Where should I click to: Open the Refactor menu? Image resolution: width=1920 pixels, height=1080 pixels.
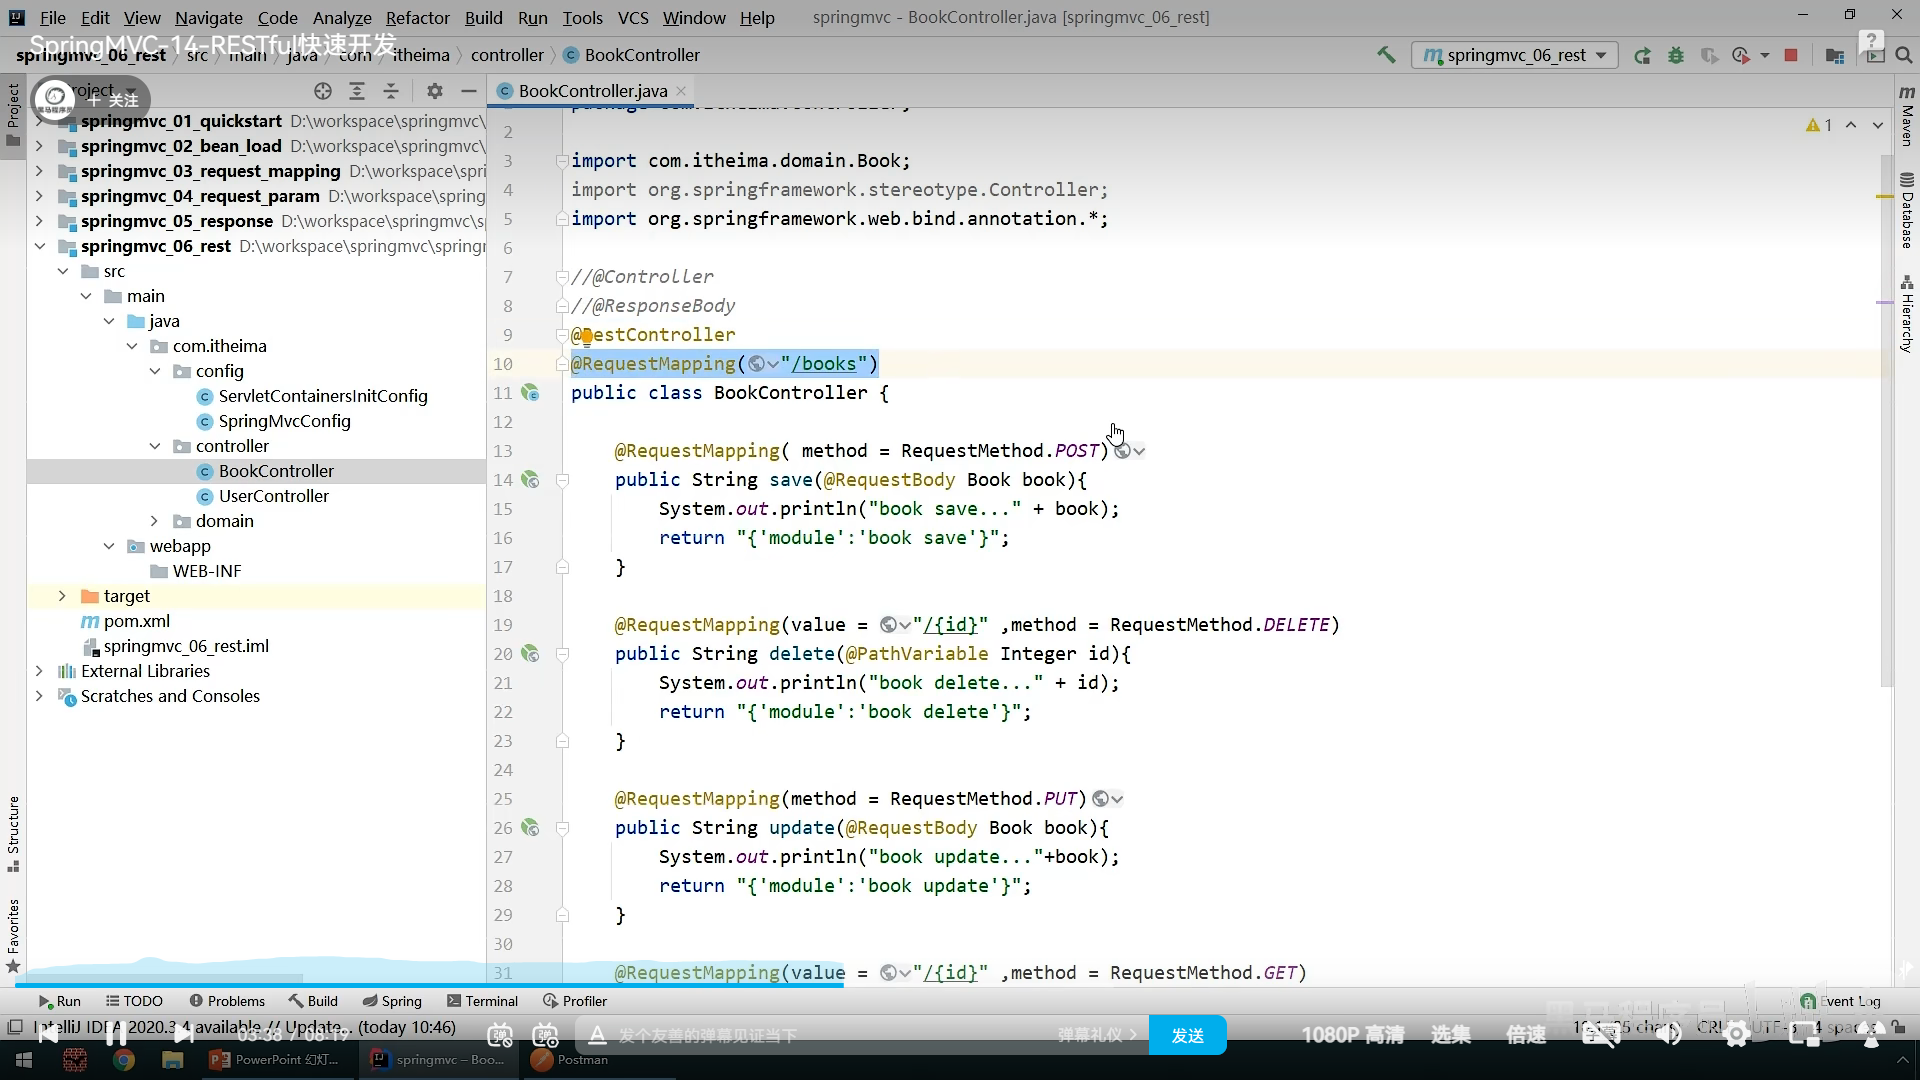[x=417, y=17]
